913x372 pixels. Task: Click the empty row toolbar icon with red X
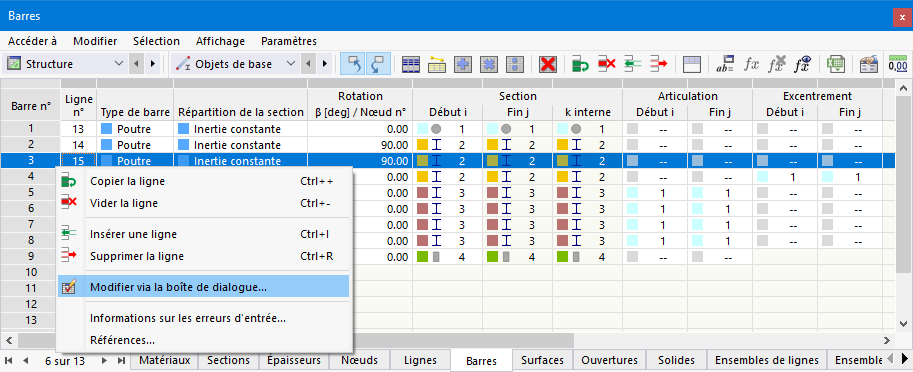point(606,64)
